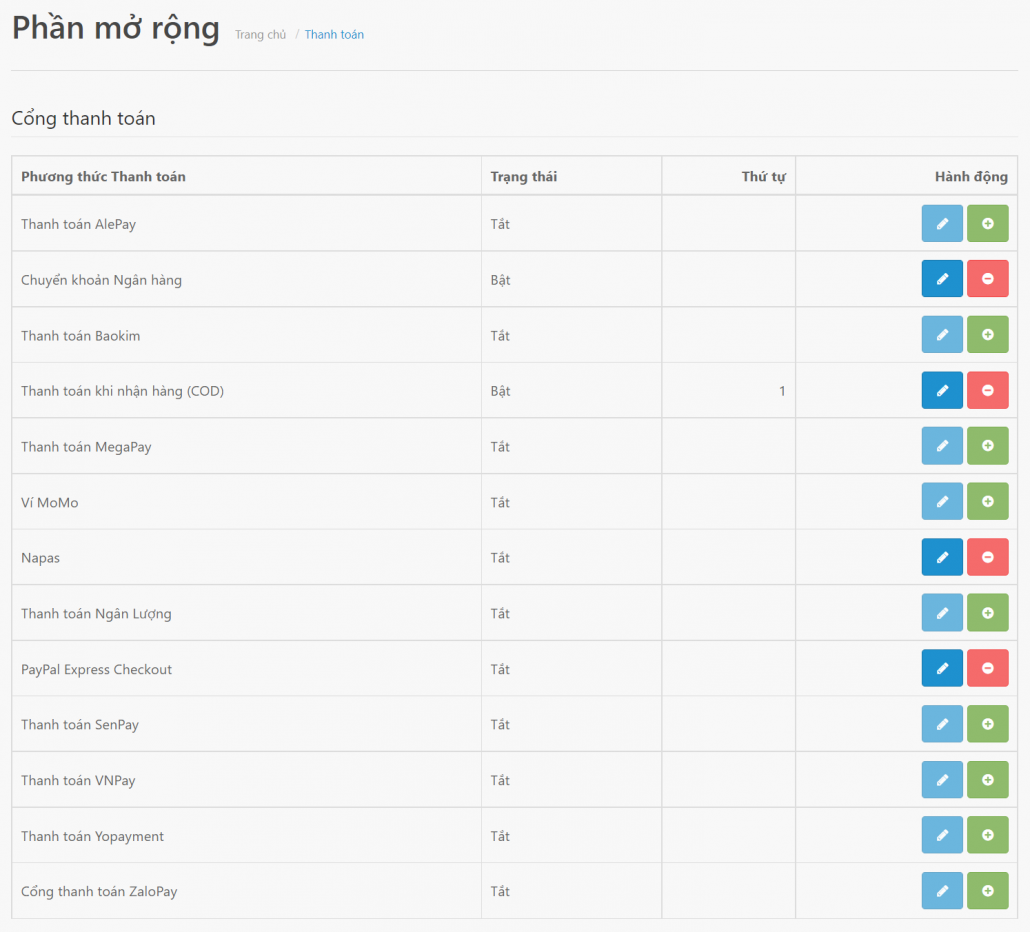
Task: Click sort order value 1 for COD
Action: coord(782,391)
